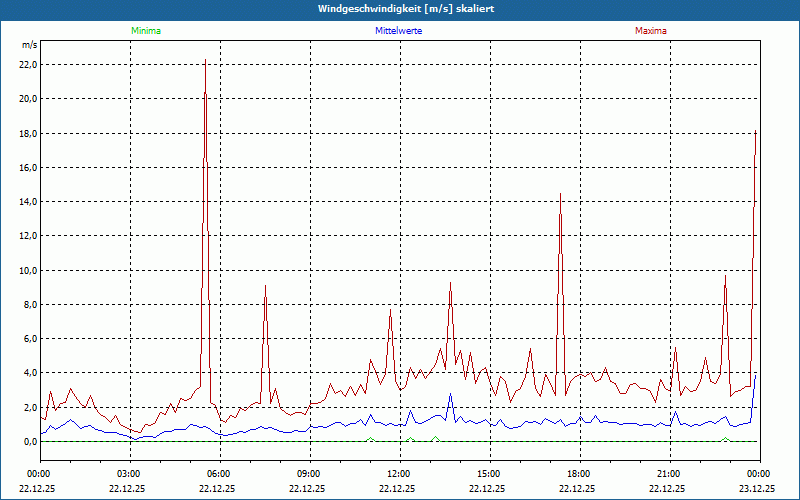
Task: Click the 0,0 y-axis value label
Action: tap(30, 442)
